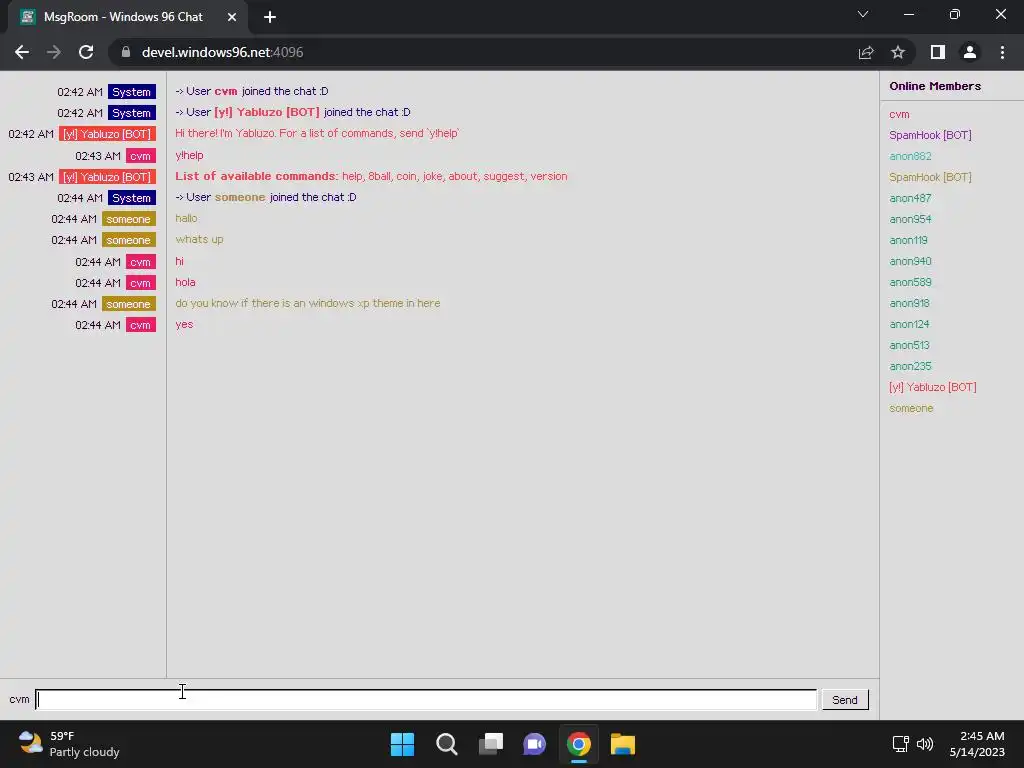
Task: Click the Online Members heading
Action: point(935,86)
